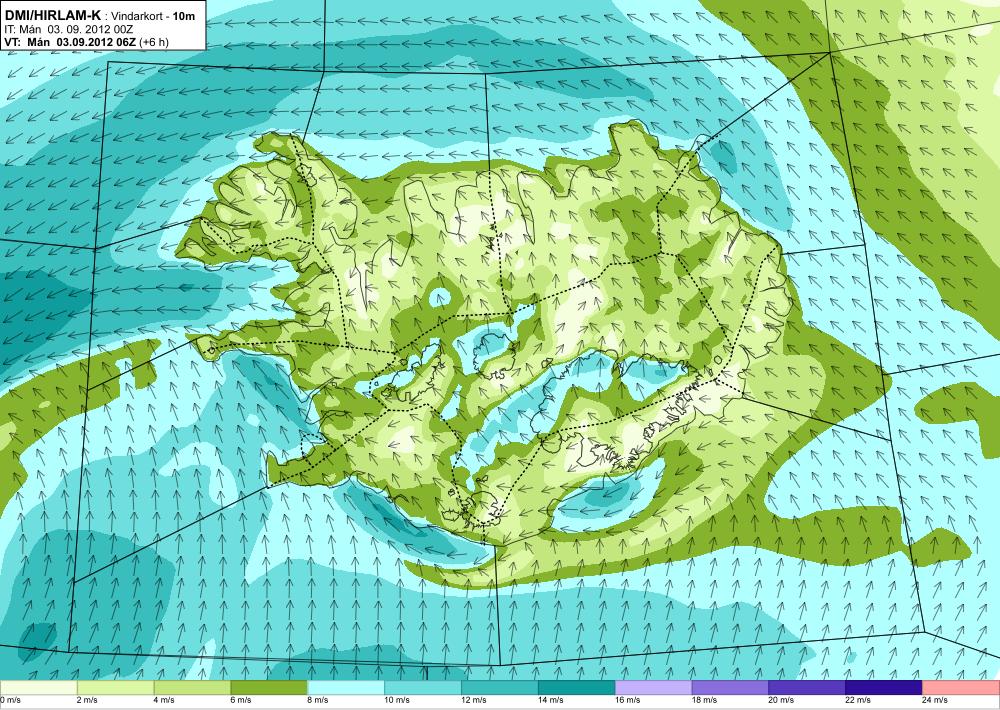Click the "10 m/s" legend label
Viewport: 1000px width, 710px height.
(397, 700)
